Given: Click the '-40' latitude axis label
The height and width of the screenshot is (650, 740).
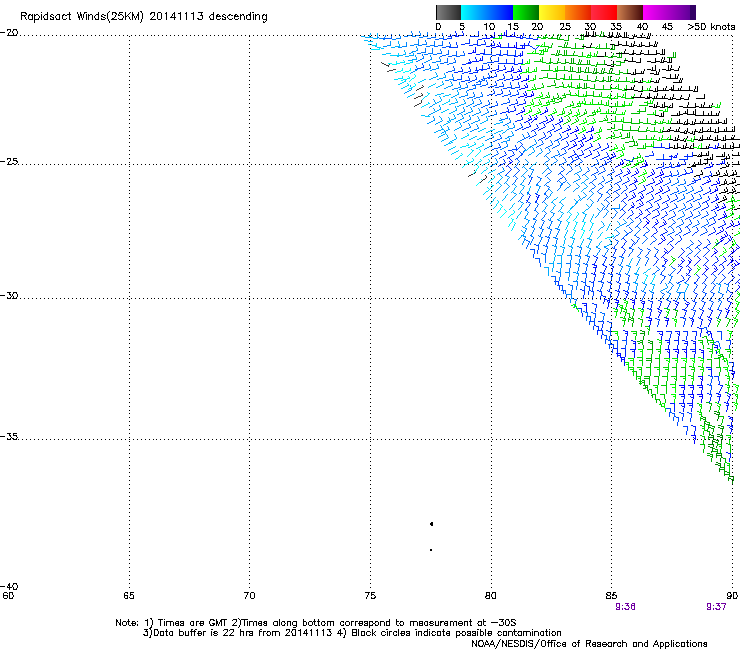Looking at the screenshot, I should click(x=9, y=586).
